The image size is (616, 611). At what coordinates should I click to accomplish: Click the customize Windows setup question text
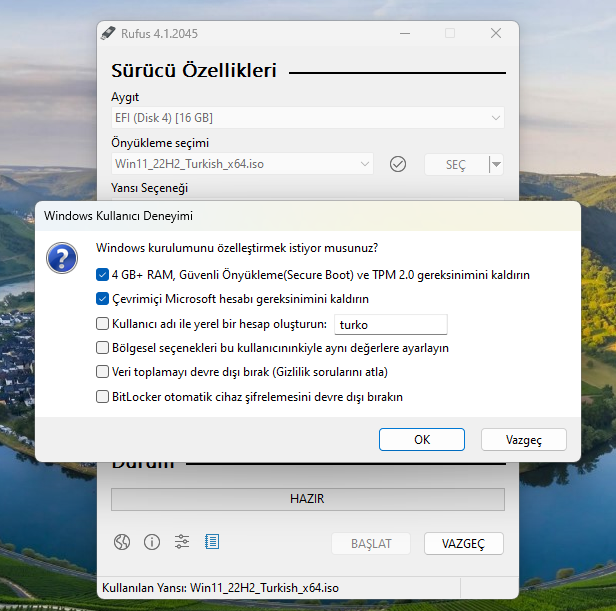(237, 248)
